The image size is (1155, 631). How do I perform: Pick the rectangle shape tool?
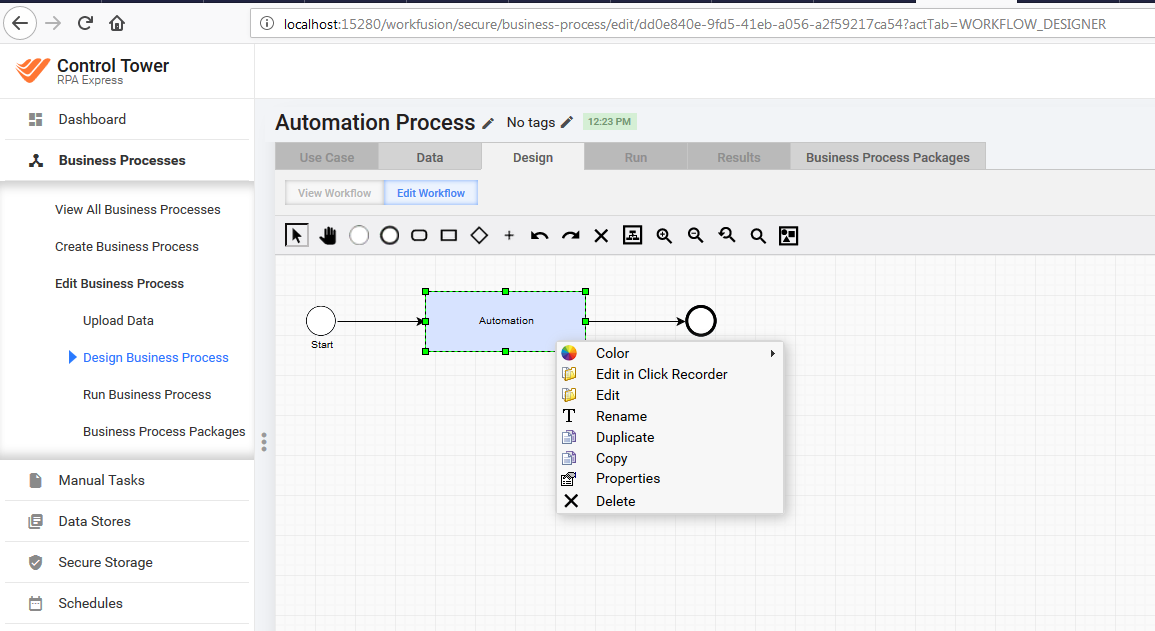click(x=449, y=236)
